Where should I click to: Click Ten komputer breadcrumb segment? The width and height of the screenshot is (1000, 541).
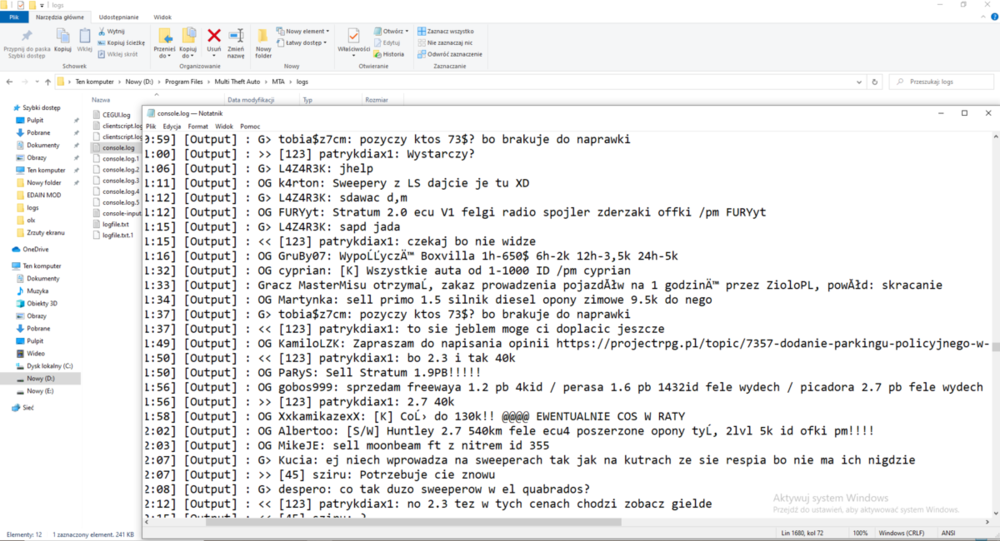point(94,82)
